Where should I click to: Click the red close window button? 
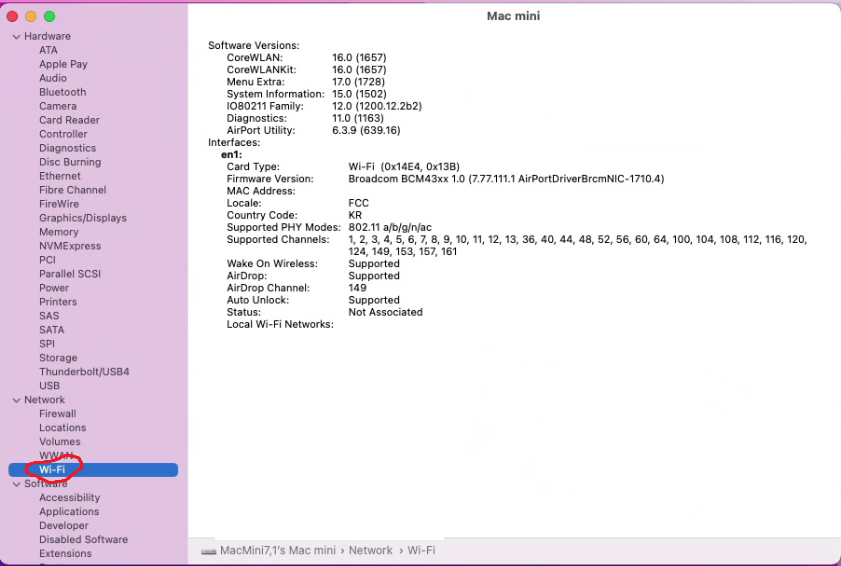(12, 16)
